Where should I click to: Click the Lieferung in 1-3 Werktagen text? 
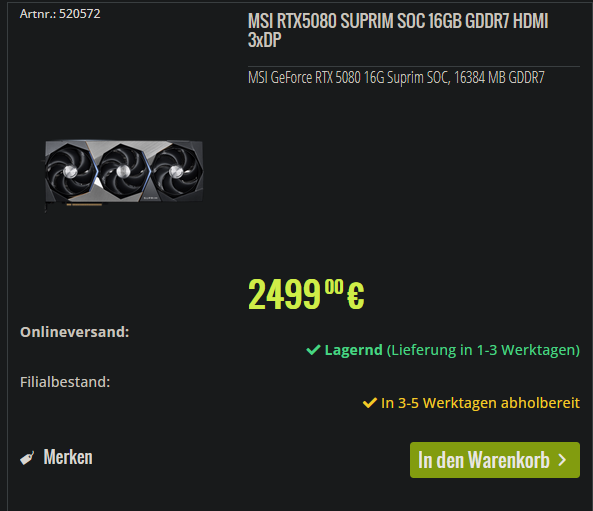click(x=483, y=350)
